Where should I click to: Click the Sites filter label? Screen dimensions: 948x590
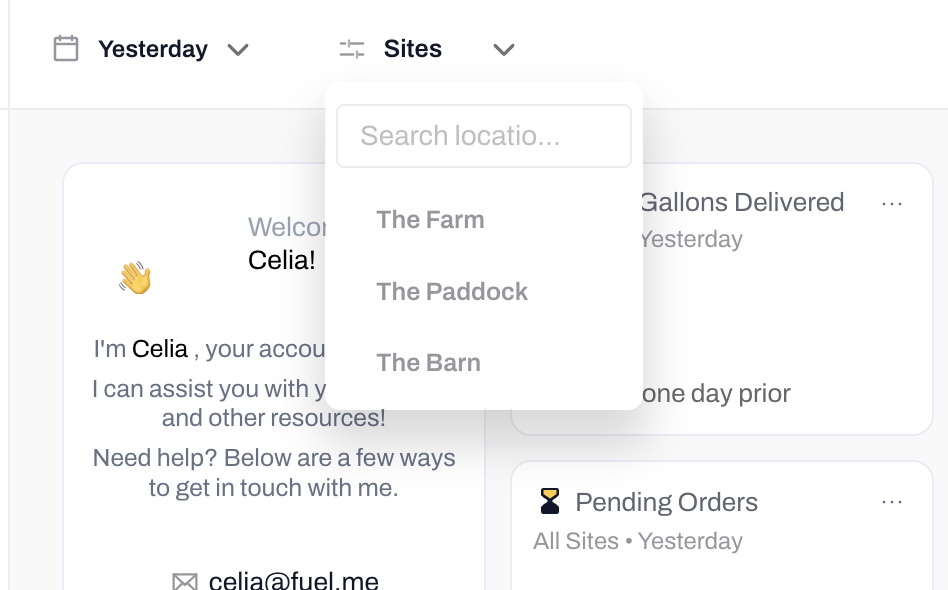point(413,49)
